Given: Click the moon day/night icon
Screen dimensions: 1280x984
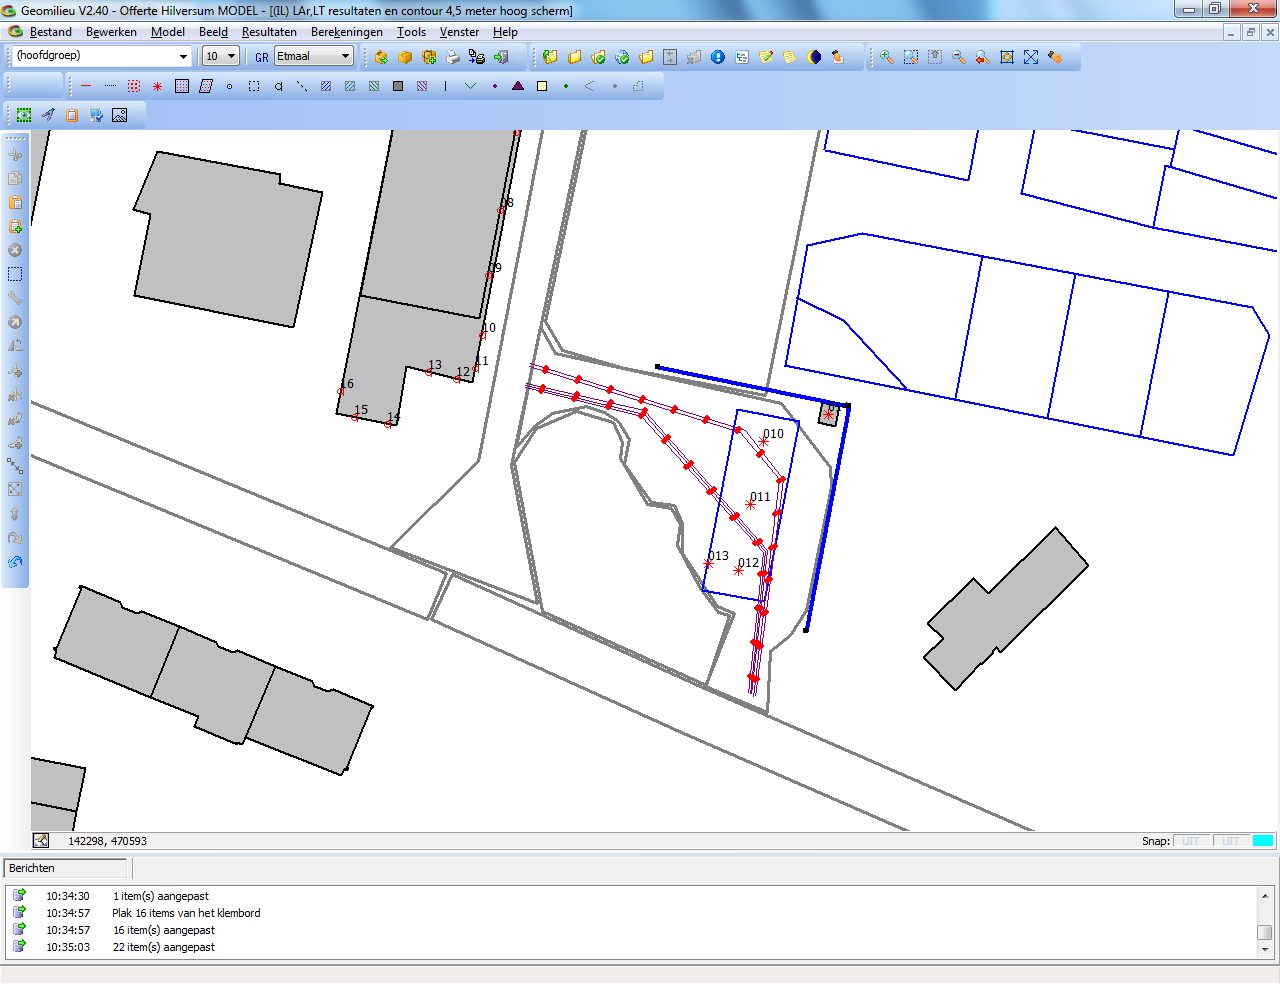Looking at the screenshot, I should [814, 57].
